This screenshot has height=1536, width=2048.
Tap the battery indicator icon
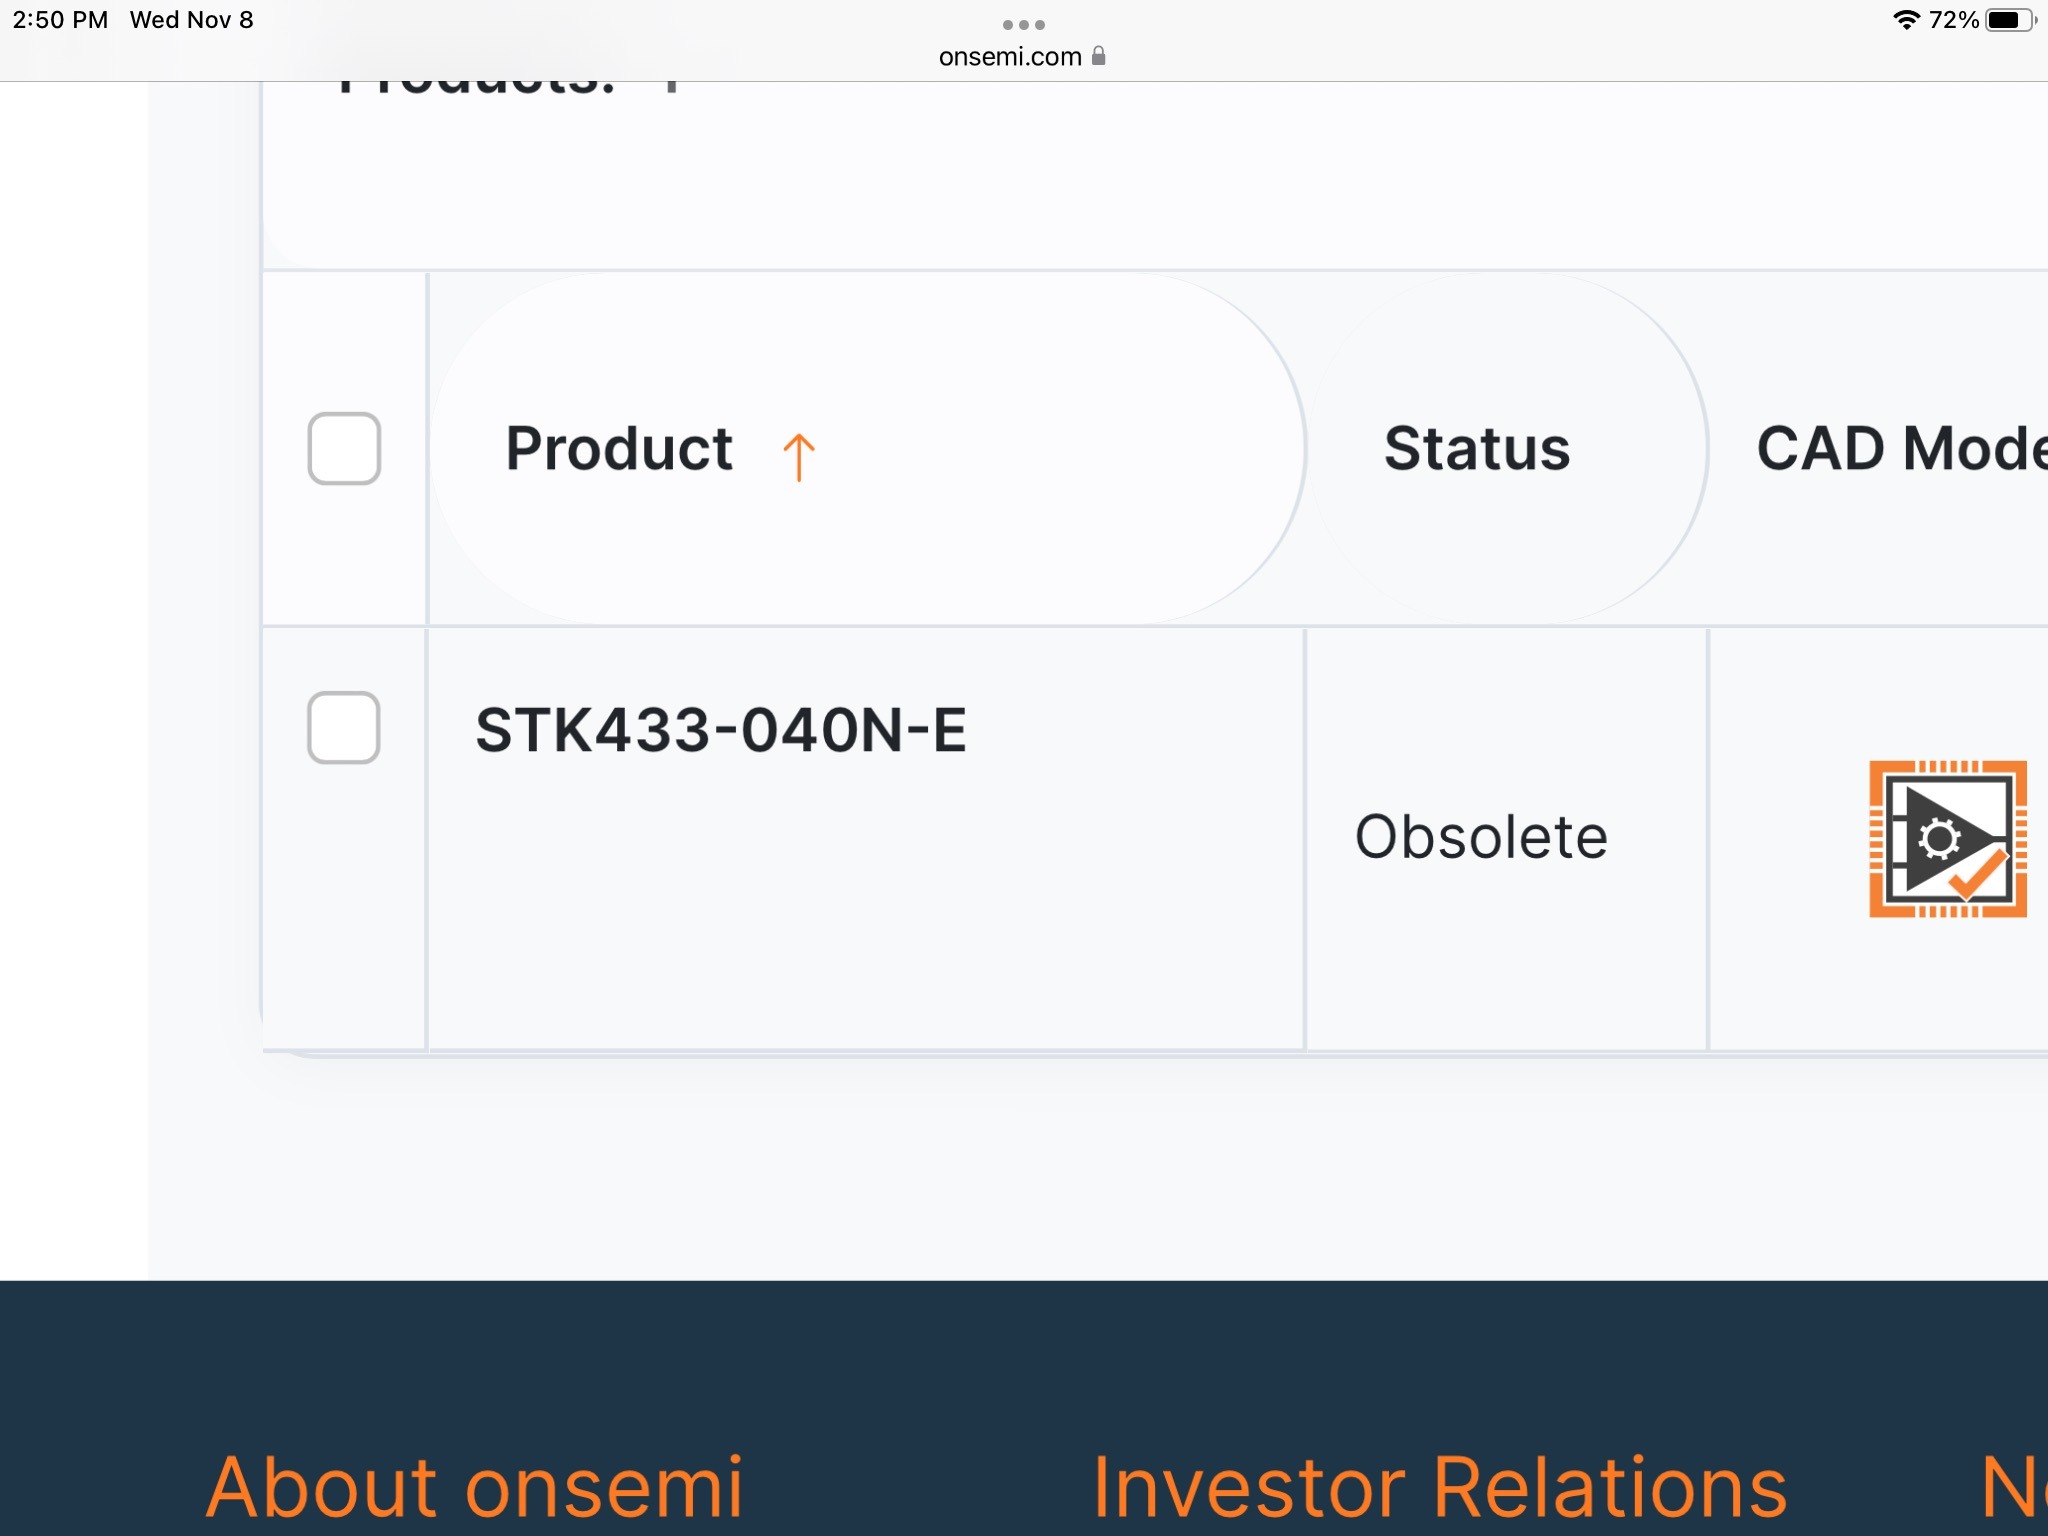coord(2010,20)
